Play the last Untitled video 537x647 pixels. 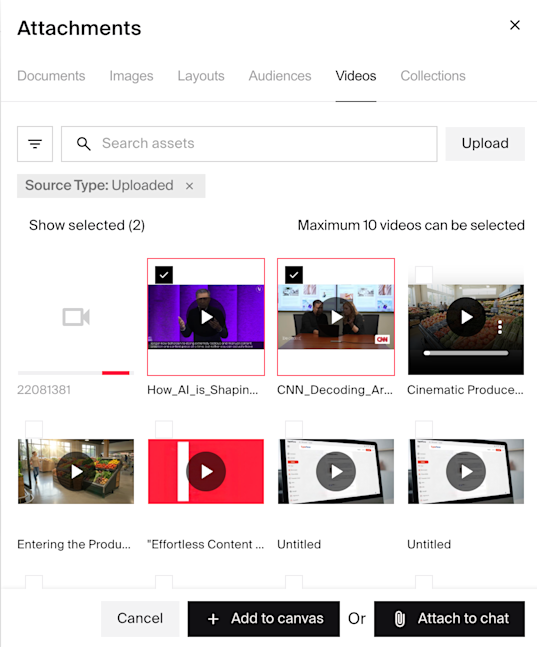[466, 471]
